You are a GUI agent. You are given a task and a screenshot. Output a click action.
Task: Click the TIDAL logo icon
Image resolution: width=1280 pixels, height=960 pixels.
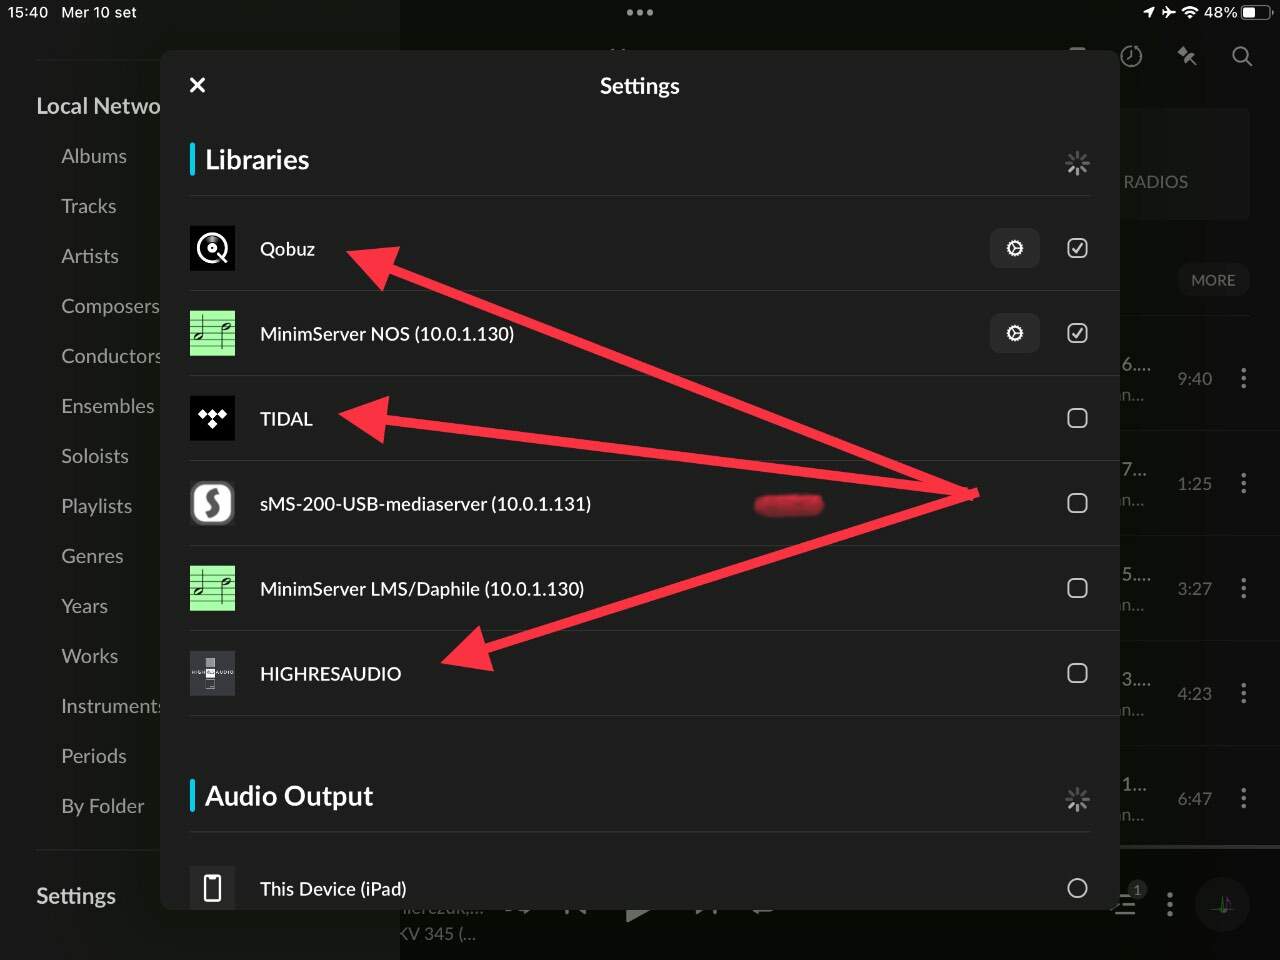[x=212, y=418]
